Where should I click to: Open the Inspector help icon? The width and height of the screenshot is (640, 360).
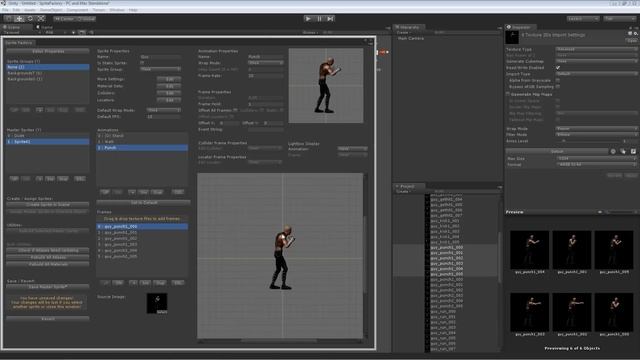point(630,33)
